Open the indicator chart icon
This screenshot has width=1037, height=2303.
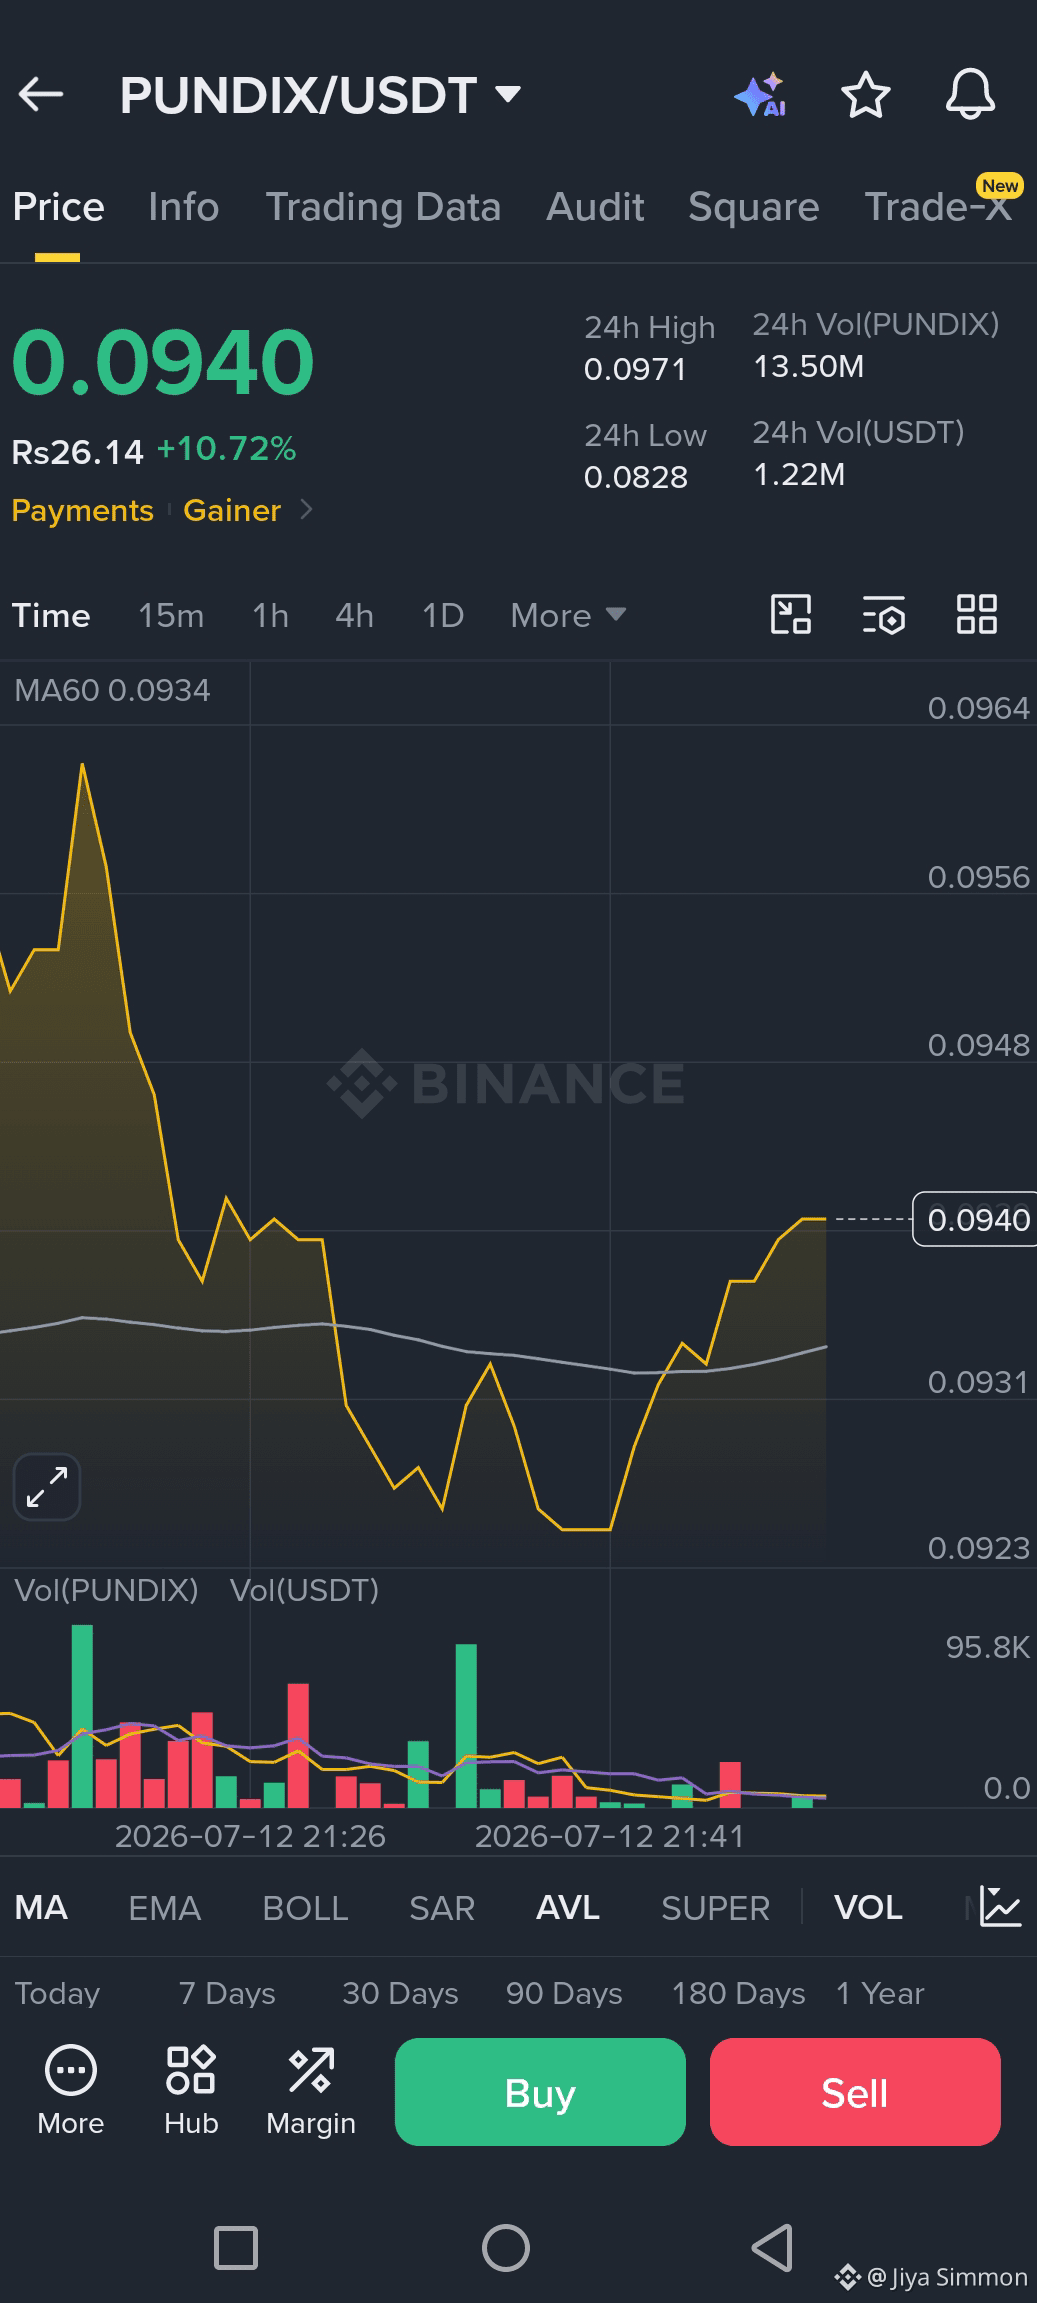pos(1000,1906)
